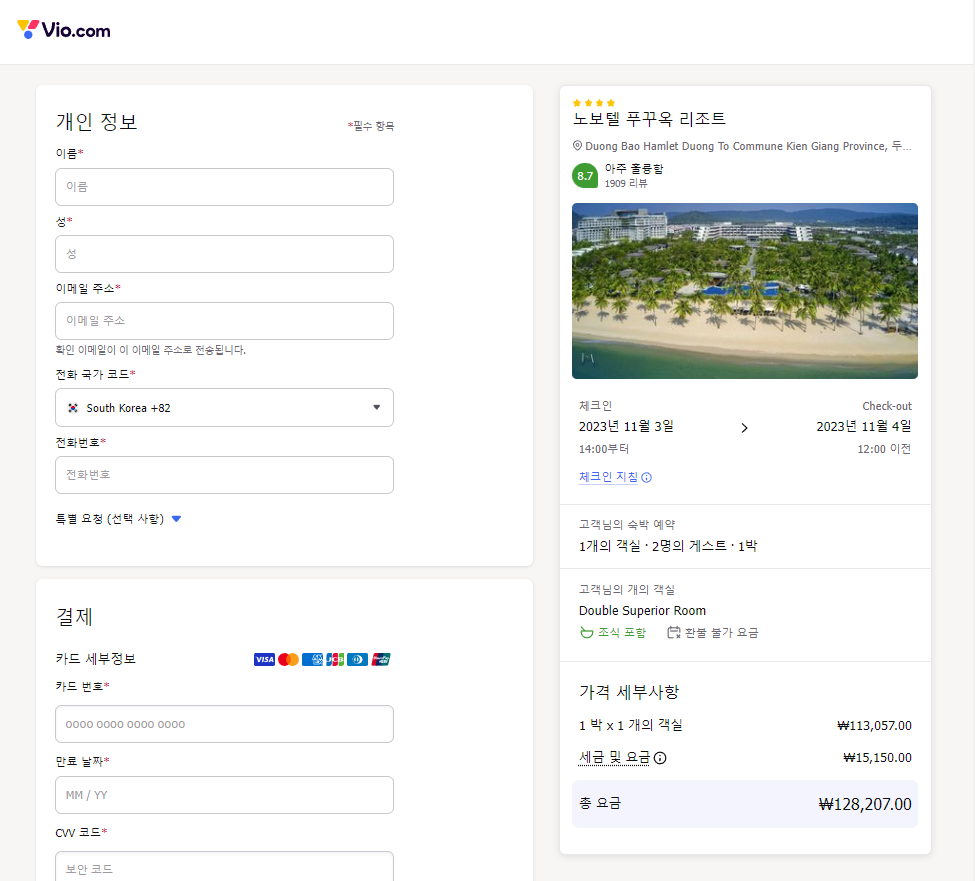Click the Mastercard icon
This screenshot has height=881, width=975.
coord(288,660)
